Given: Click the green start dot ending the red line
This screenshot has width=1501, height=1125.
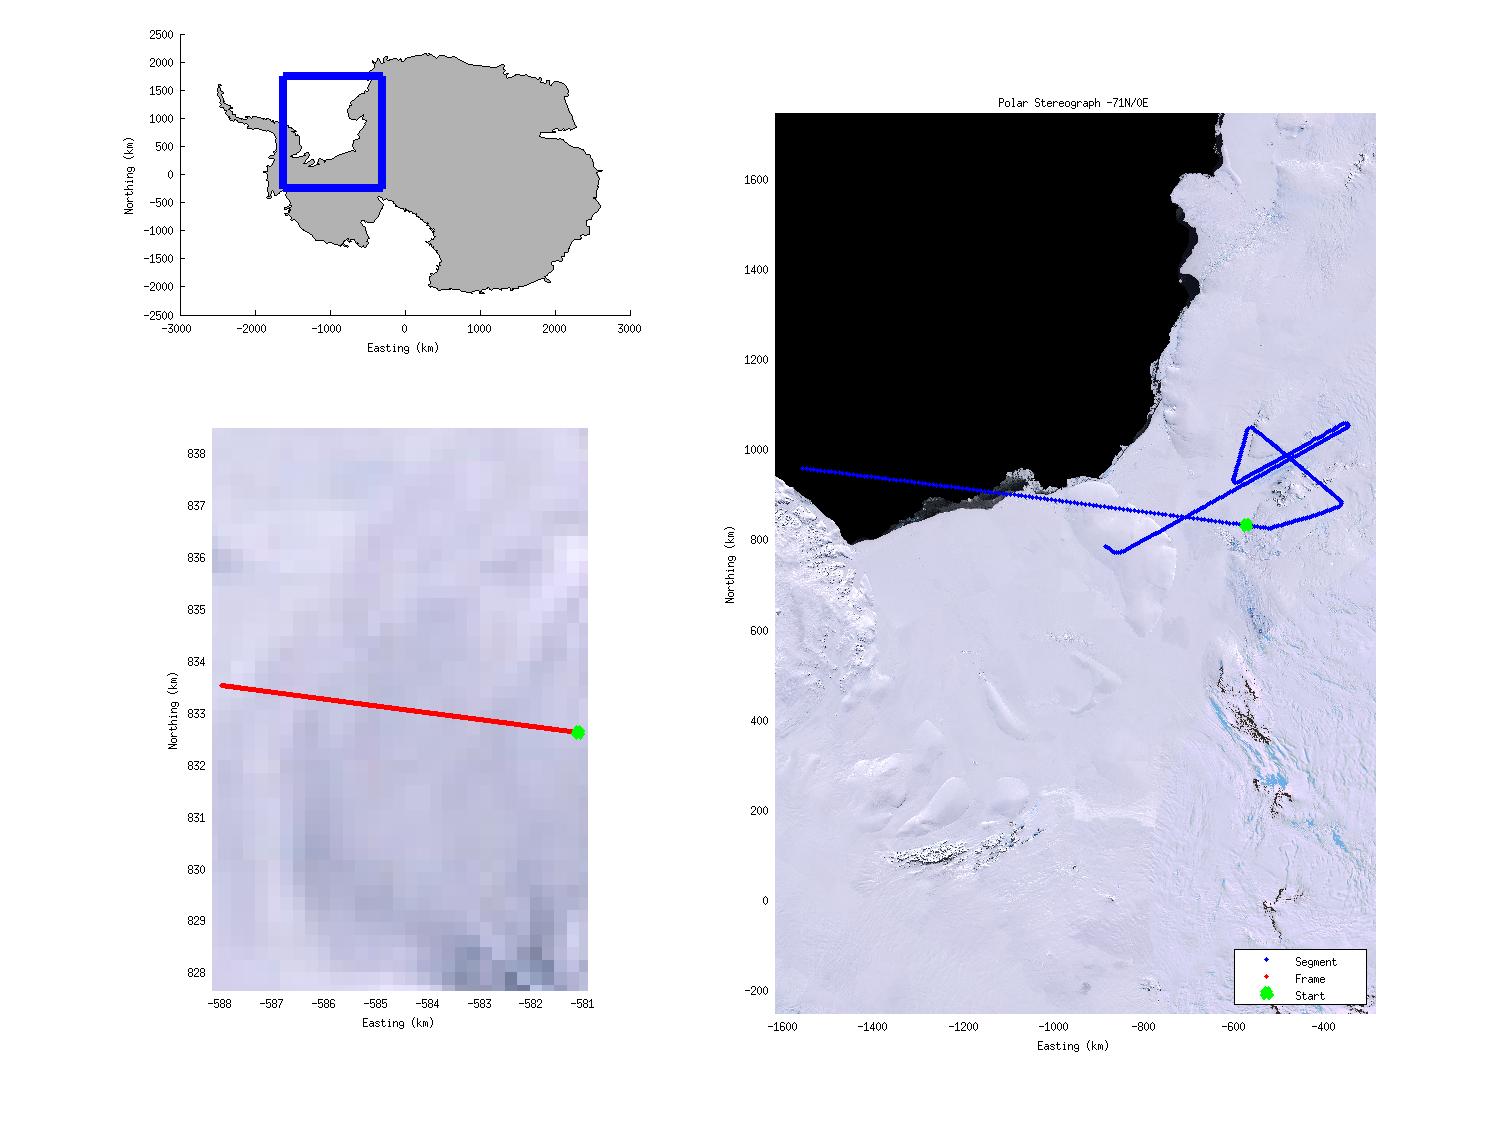Looking at the screenshot, I should [x=578, y=732].
